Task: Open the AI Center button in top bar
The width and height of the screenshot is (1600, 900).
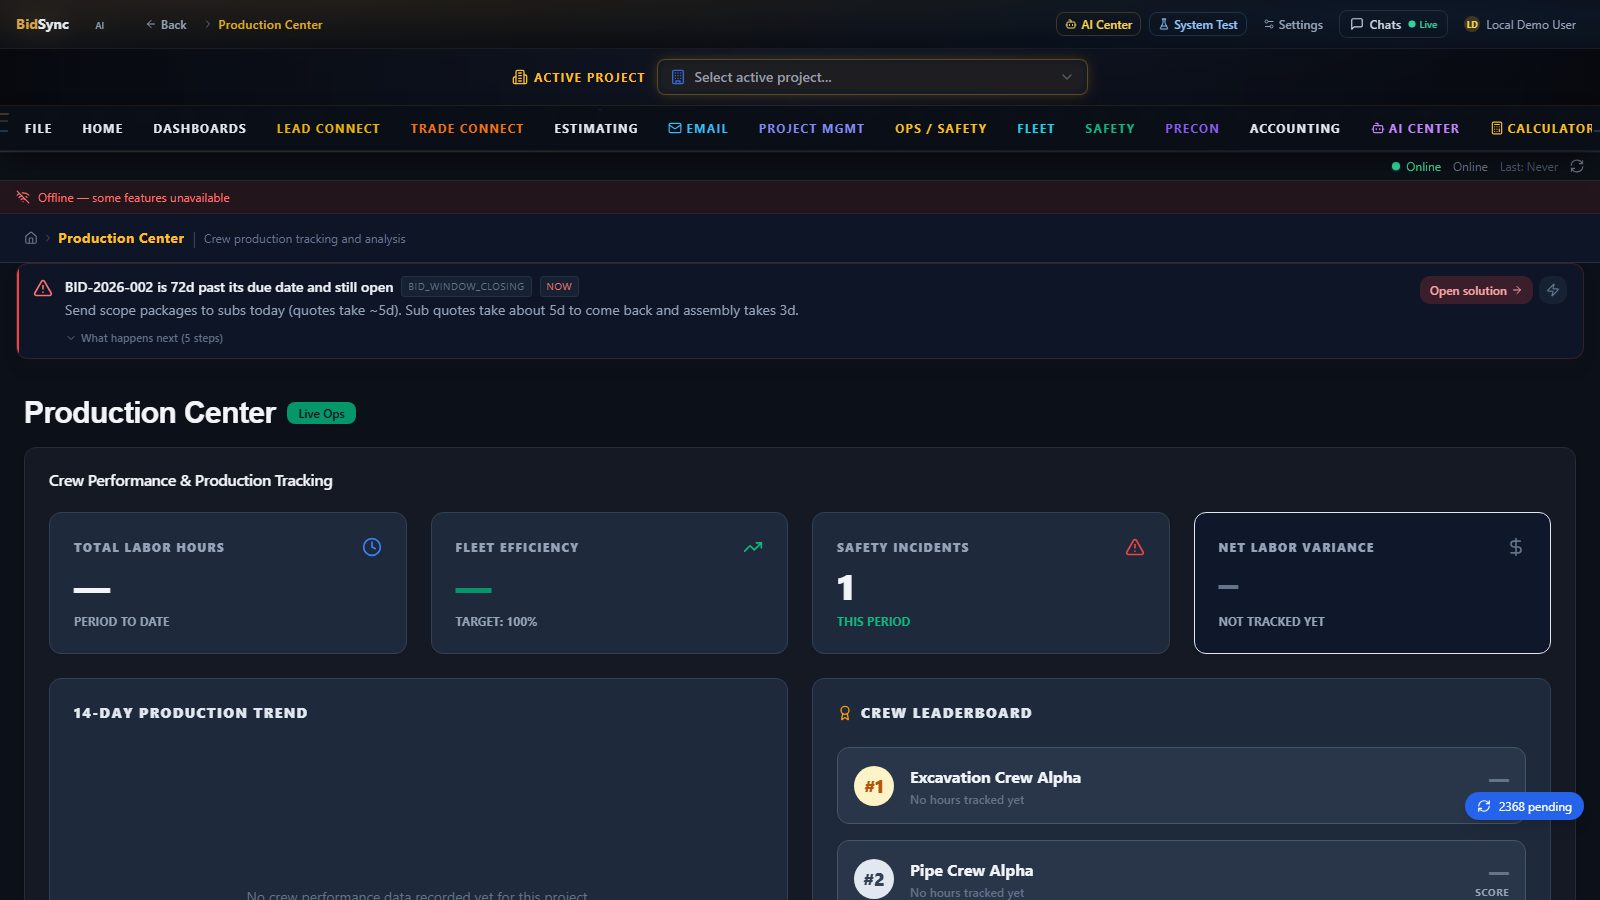Action: point(1098,25)
